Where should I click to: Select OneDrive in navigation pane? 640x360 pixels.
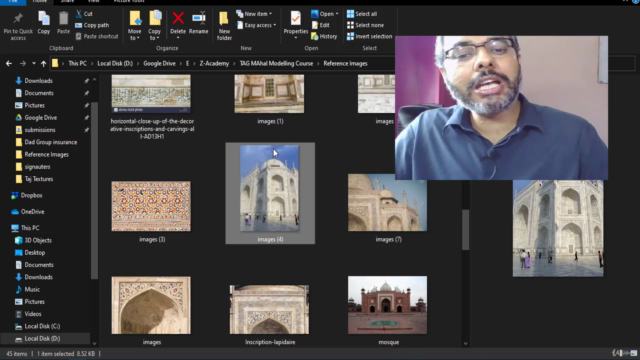click(x=32, y=211)
